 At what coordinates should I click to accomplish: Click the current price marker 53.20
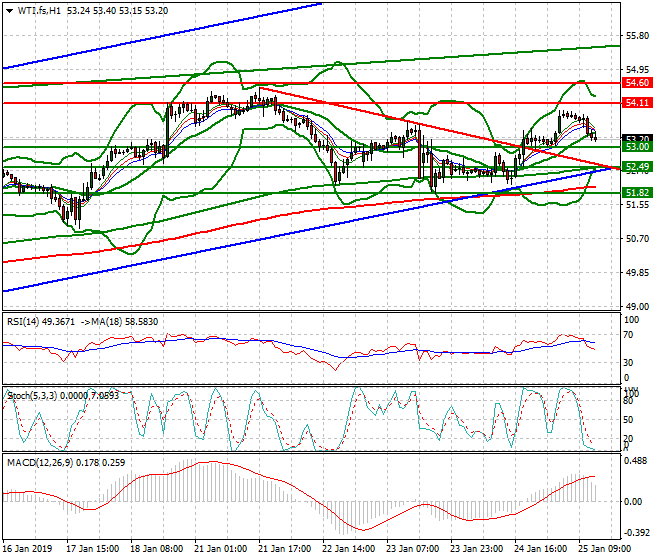coord(637,139)
